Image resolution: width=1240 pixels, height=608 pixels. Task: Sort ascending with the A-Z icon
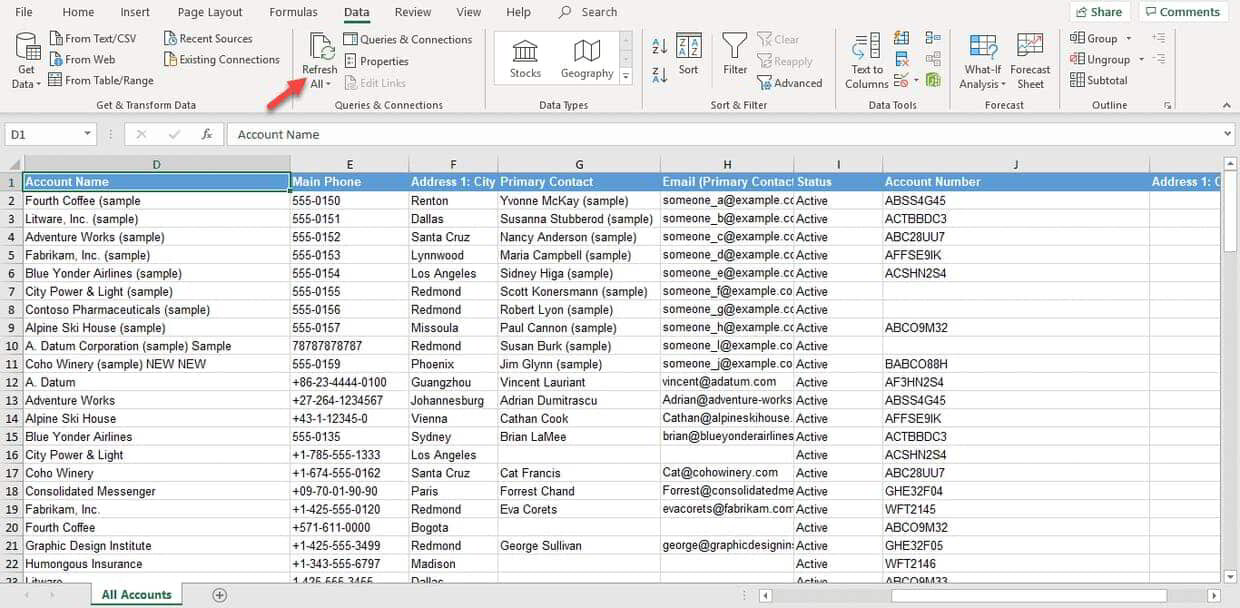[x=658, y=44]
